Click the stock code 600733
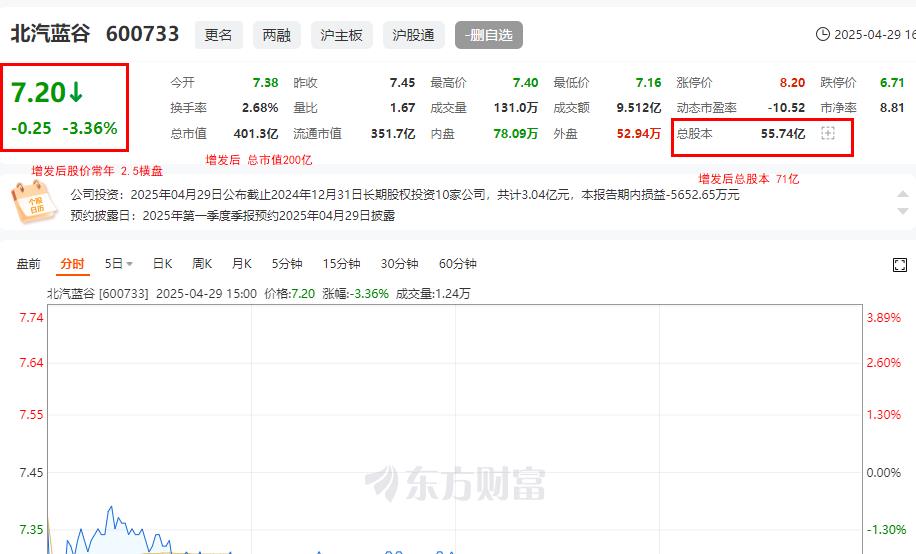 tap(143, 33)
